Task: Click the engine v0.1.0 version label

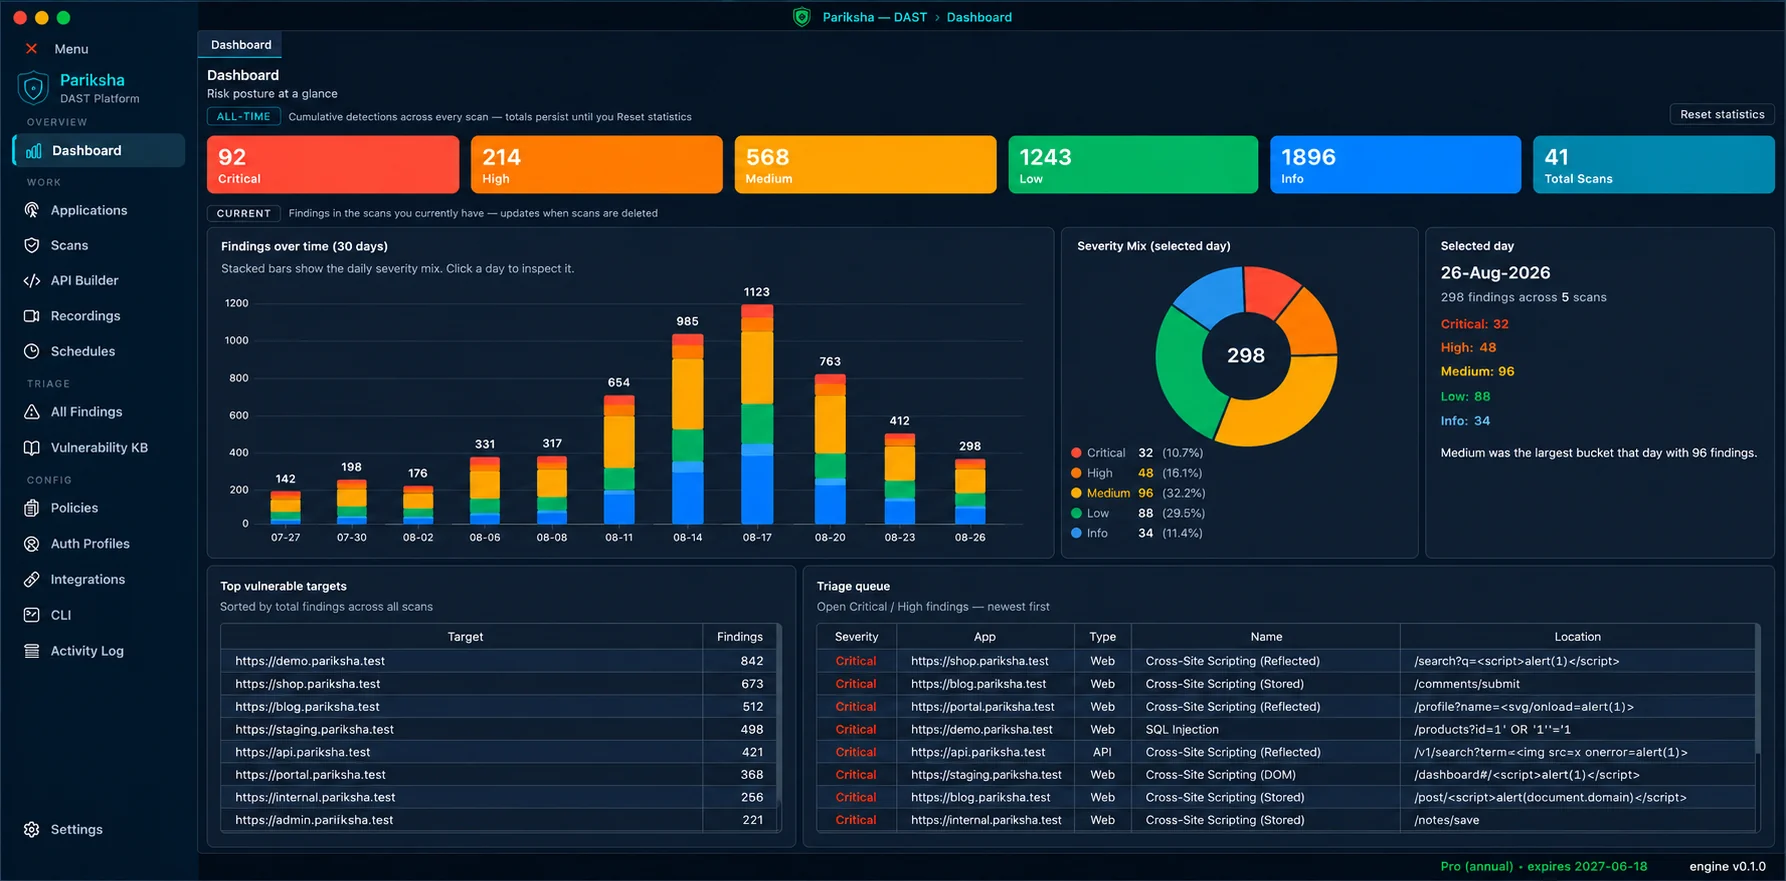Action: (1727, 866)
